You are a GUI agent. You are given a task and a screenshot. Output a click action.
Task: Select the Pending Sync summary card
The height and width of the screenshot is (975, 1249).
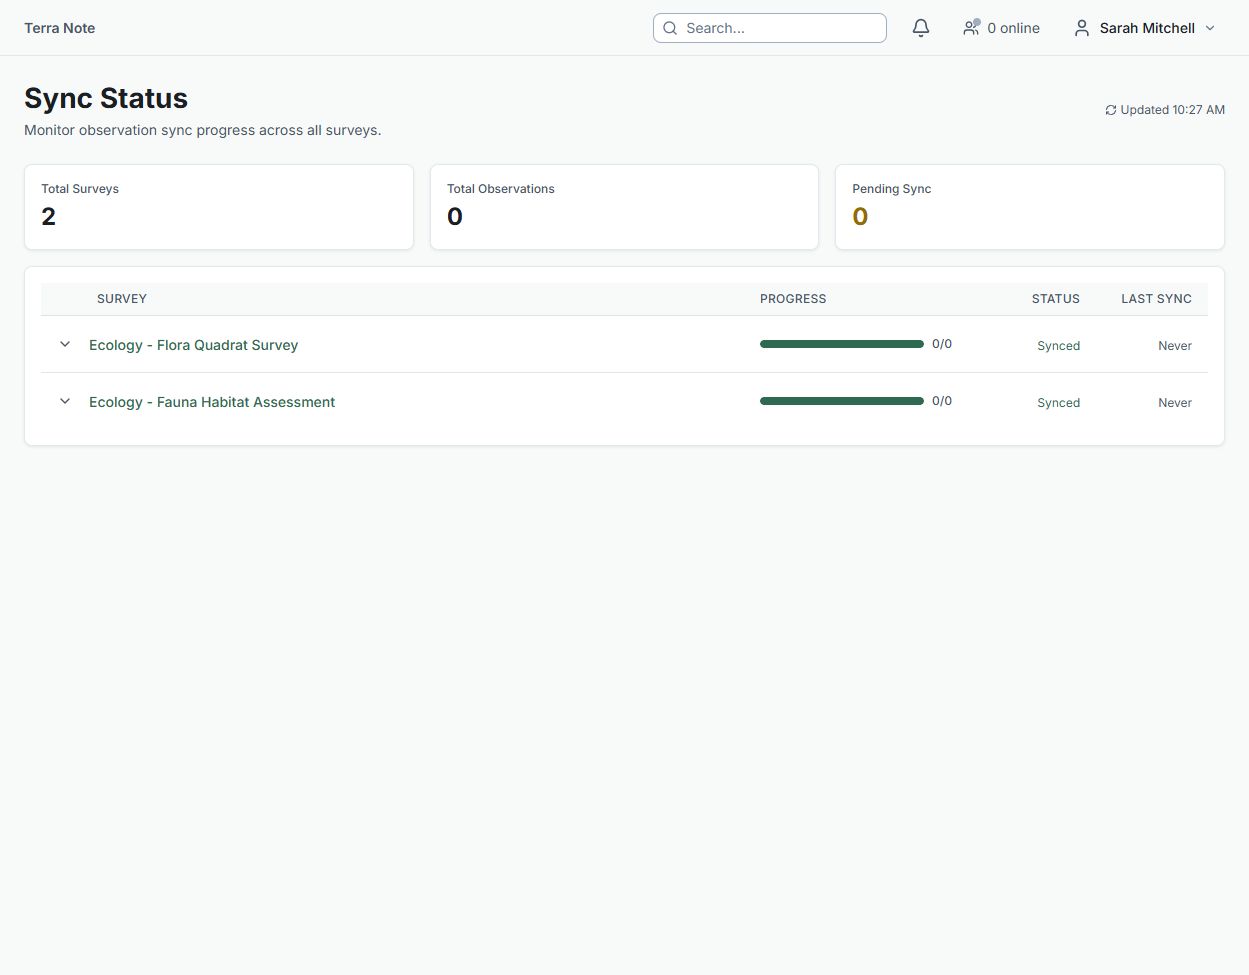1029,207
